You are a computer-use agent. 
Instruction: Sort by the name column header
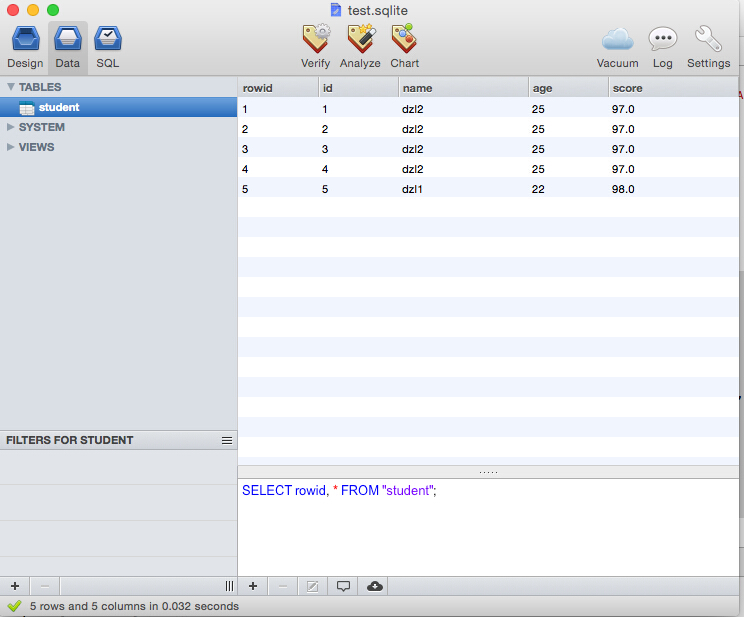coord(464,88)
